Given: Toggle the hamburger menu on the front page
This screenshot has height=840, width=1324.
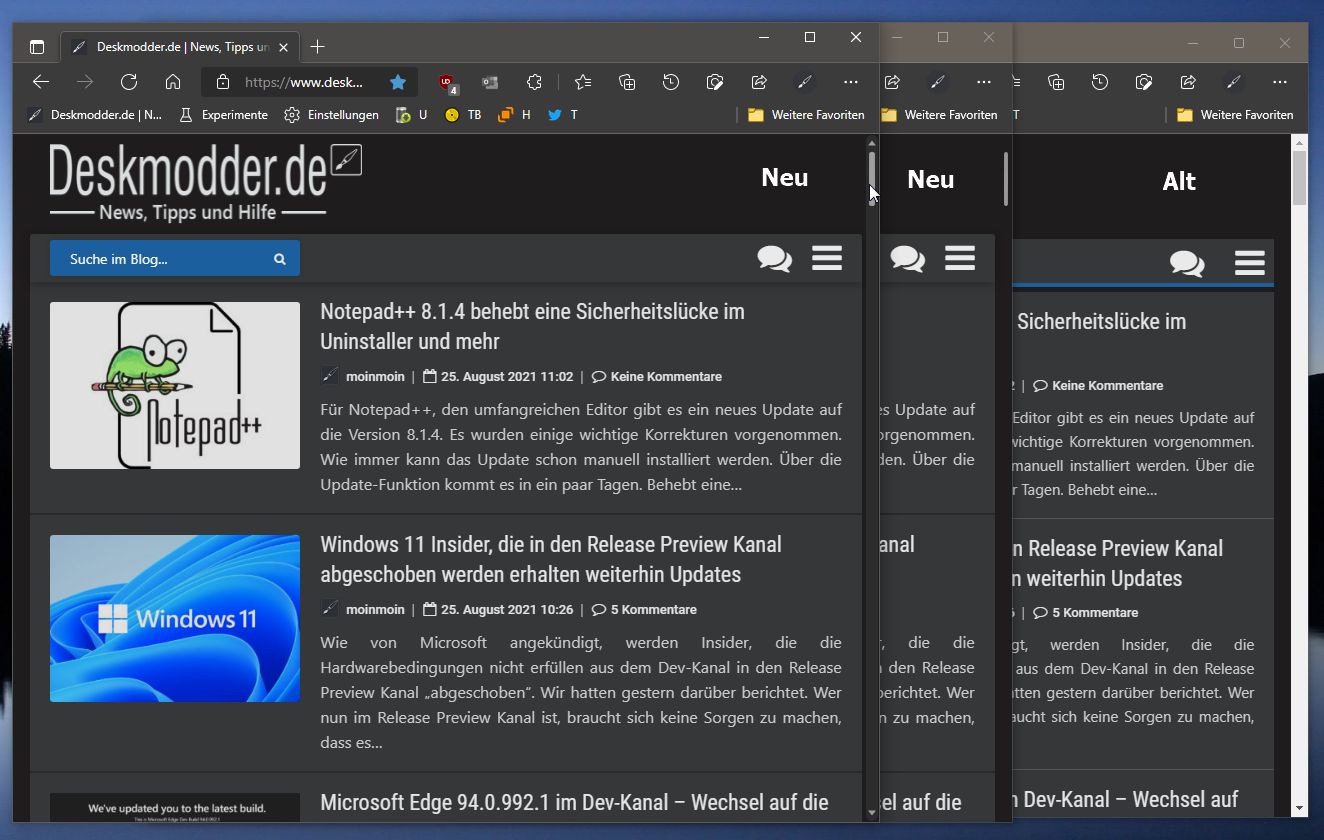Looking at the screenshot, I should tap(827, 258).
